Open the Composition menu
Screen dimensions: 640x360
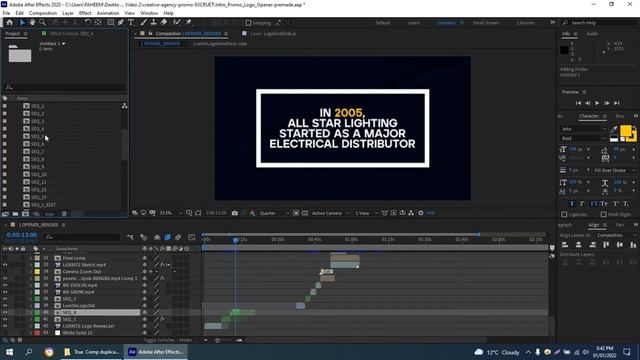tap(43, 13)
